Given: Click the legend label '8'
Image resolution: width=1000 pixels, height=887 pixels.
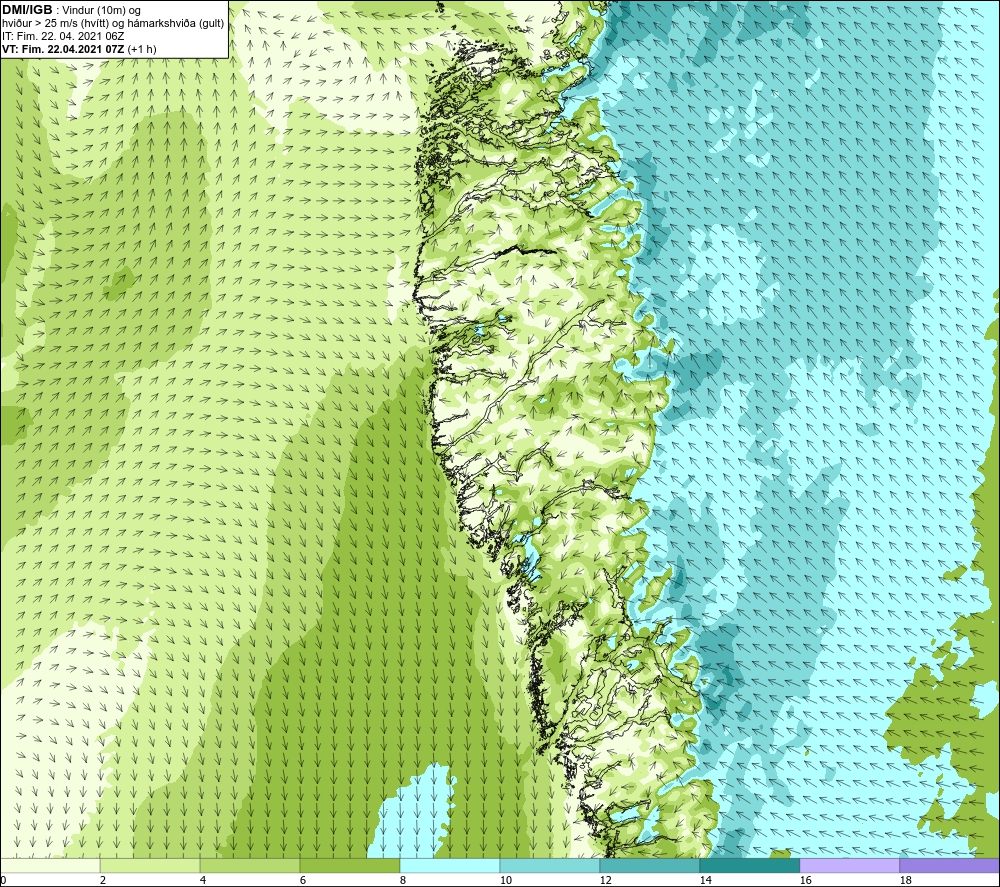Looking at the screenshot, I should [x=403, y=881].
